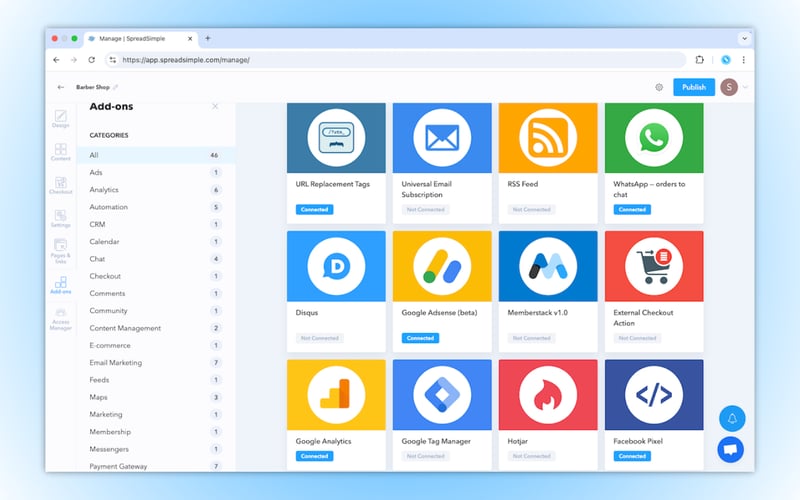Filter add-ons by Community category

click(156, 311)
